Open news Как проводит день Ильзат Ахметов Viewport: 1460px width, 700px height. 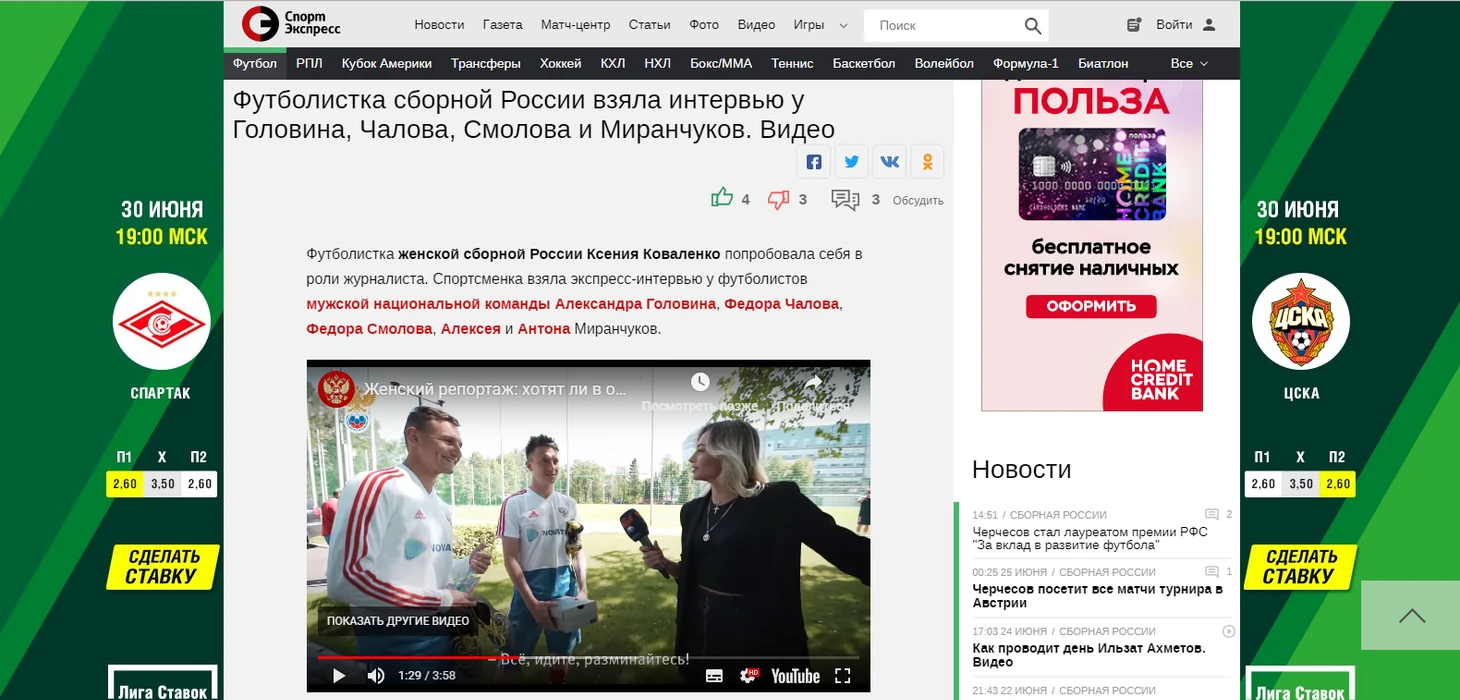click(x=1088, y=655)
